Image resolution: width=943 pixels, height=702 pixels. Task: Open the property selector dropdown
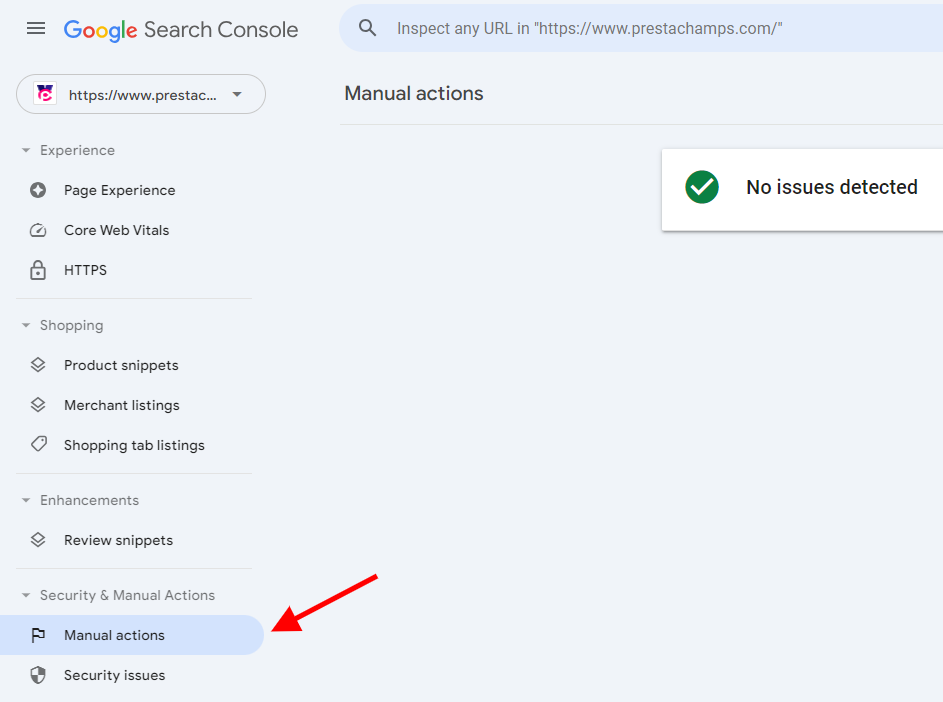point(237,92)
